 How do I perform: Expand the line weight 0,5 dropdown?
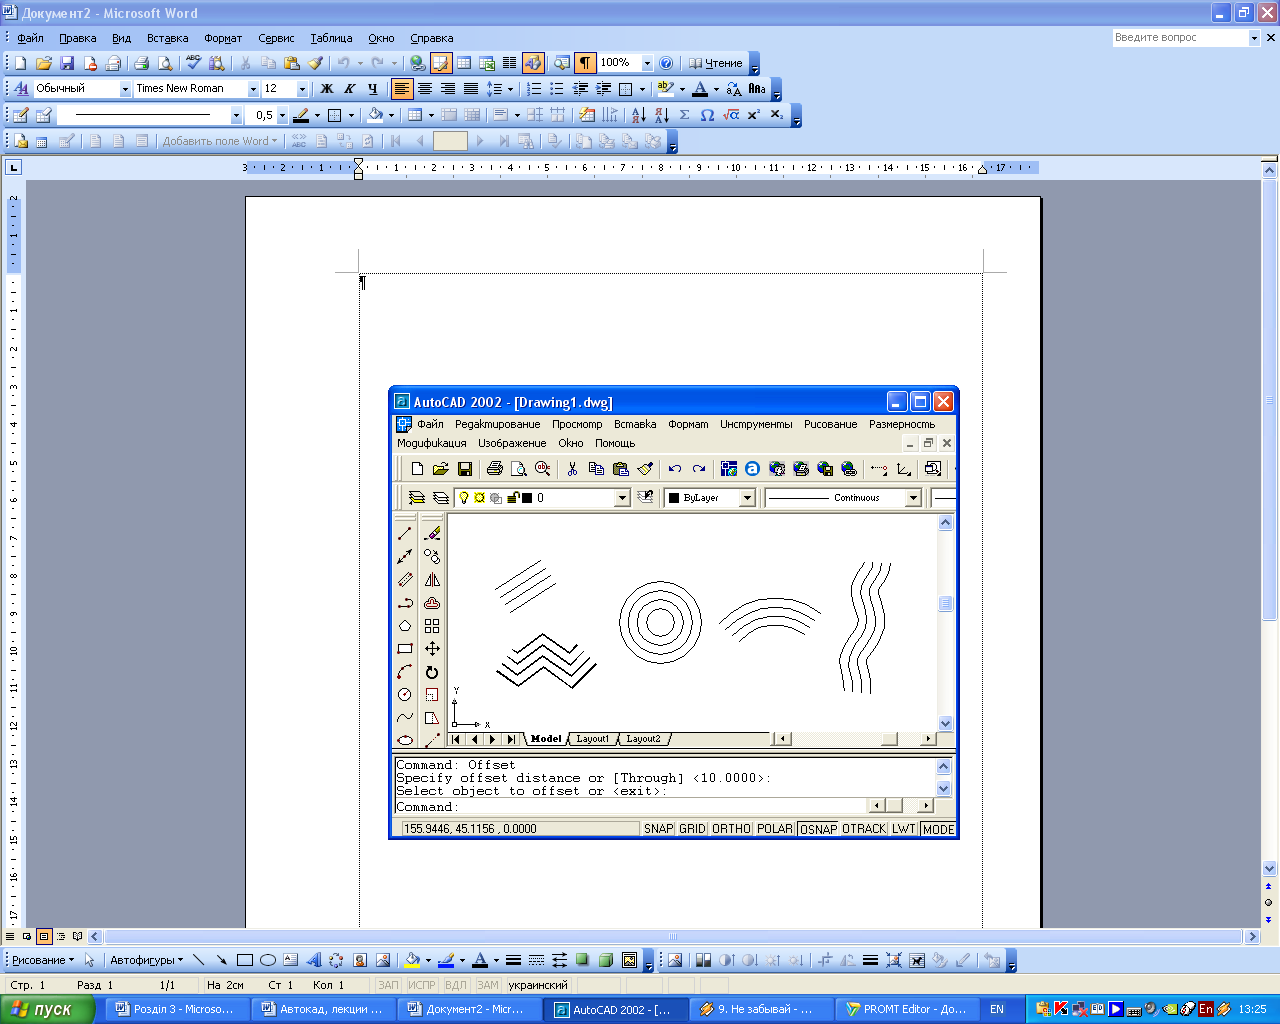tap(282, 115)
